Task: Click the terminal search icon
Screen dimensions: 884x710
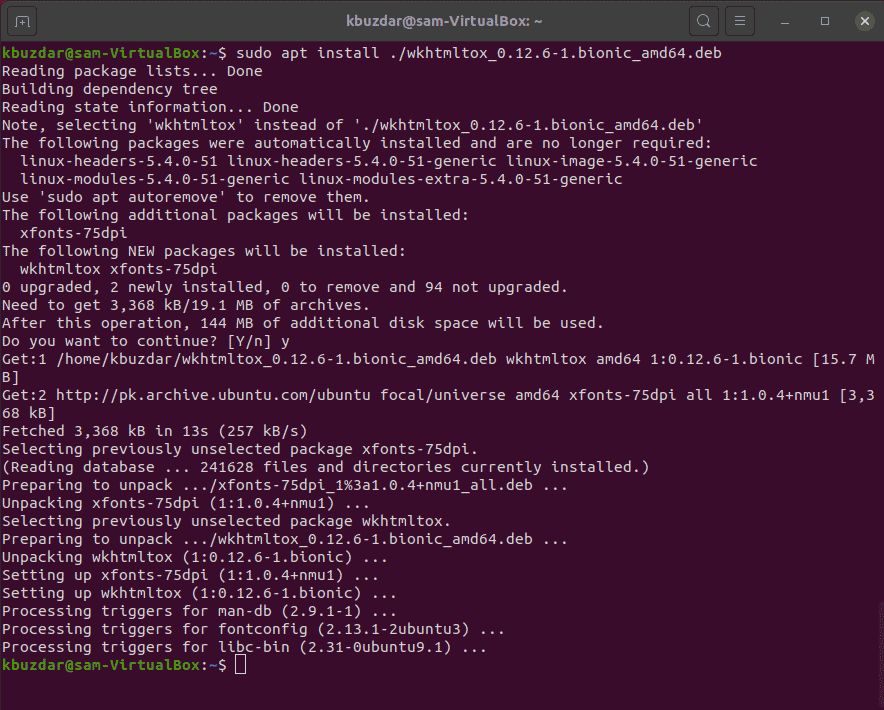Action: [704, 21]
